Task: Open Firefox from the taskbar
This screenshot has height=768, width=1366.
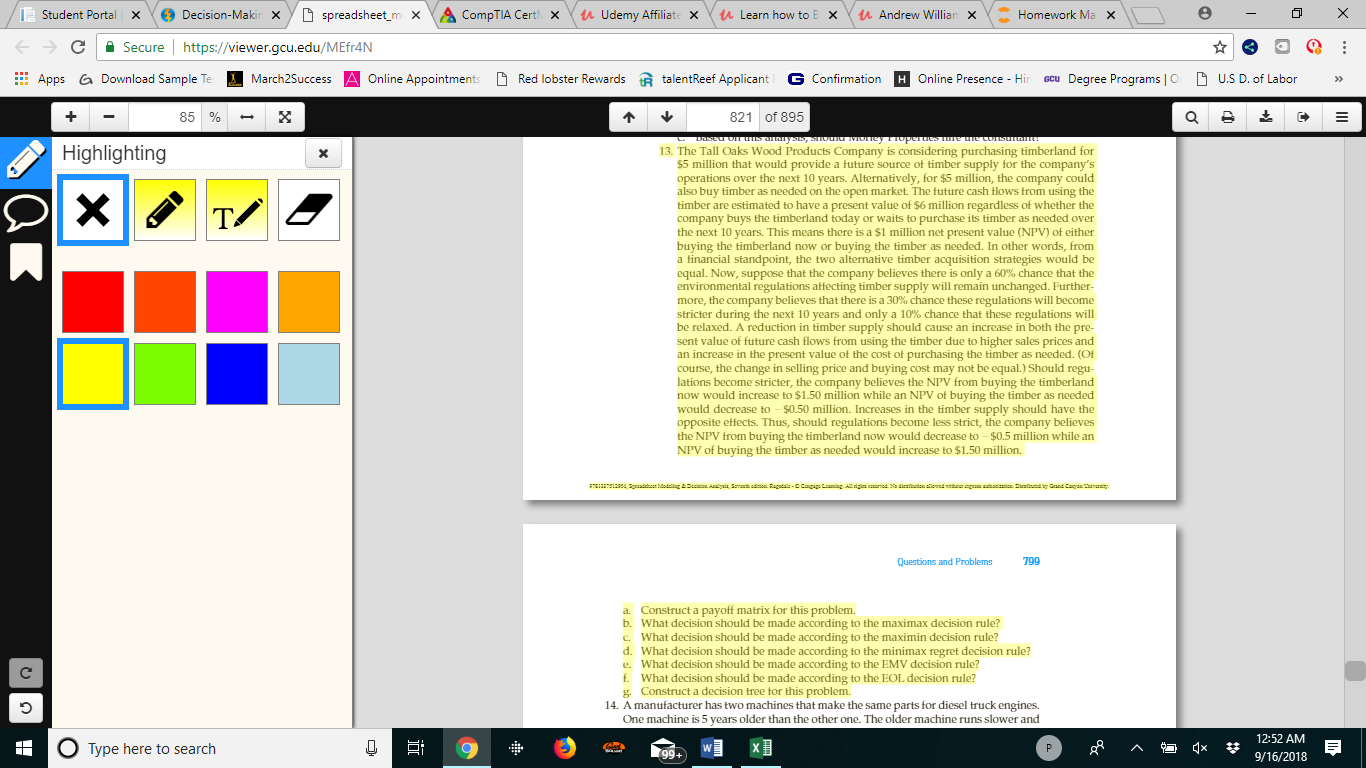Action: pyautogui.click(x=565, y=748)
